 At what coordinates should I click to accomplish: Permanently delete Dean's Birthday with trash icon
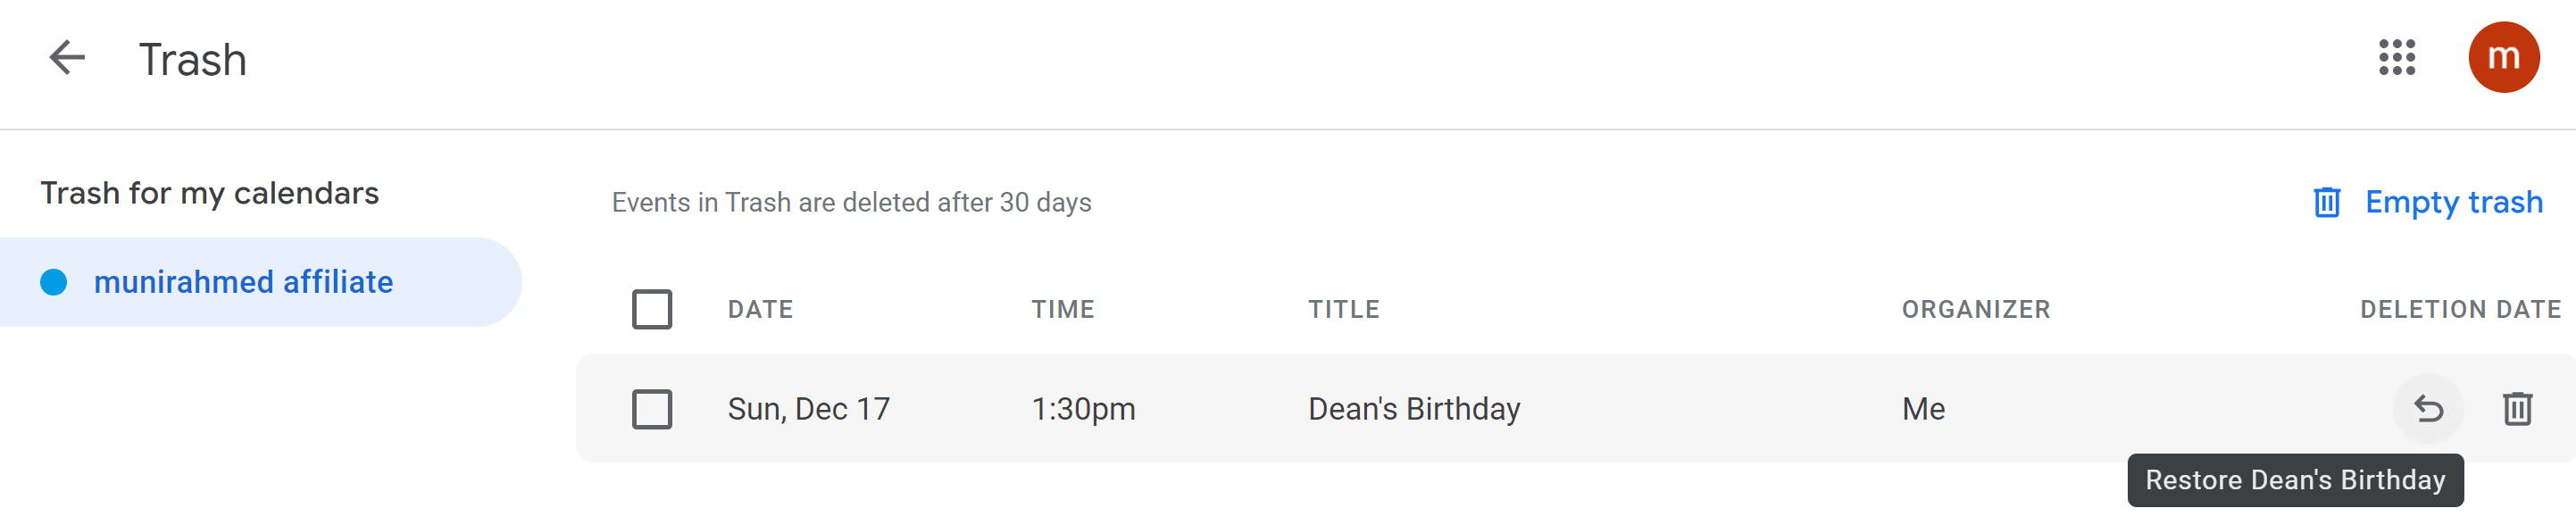coord(2519,408)
